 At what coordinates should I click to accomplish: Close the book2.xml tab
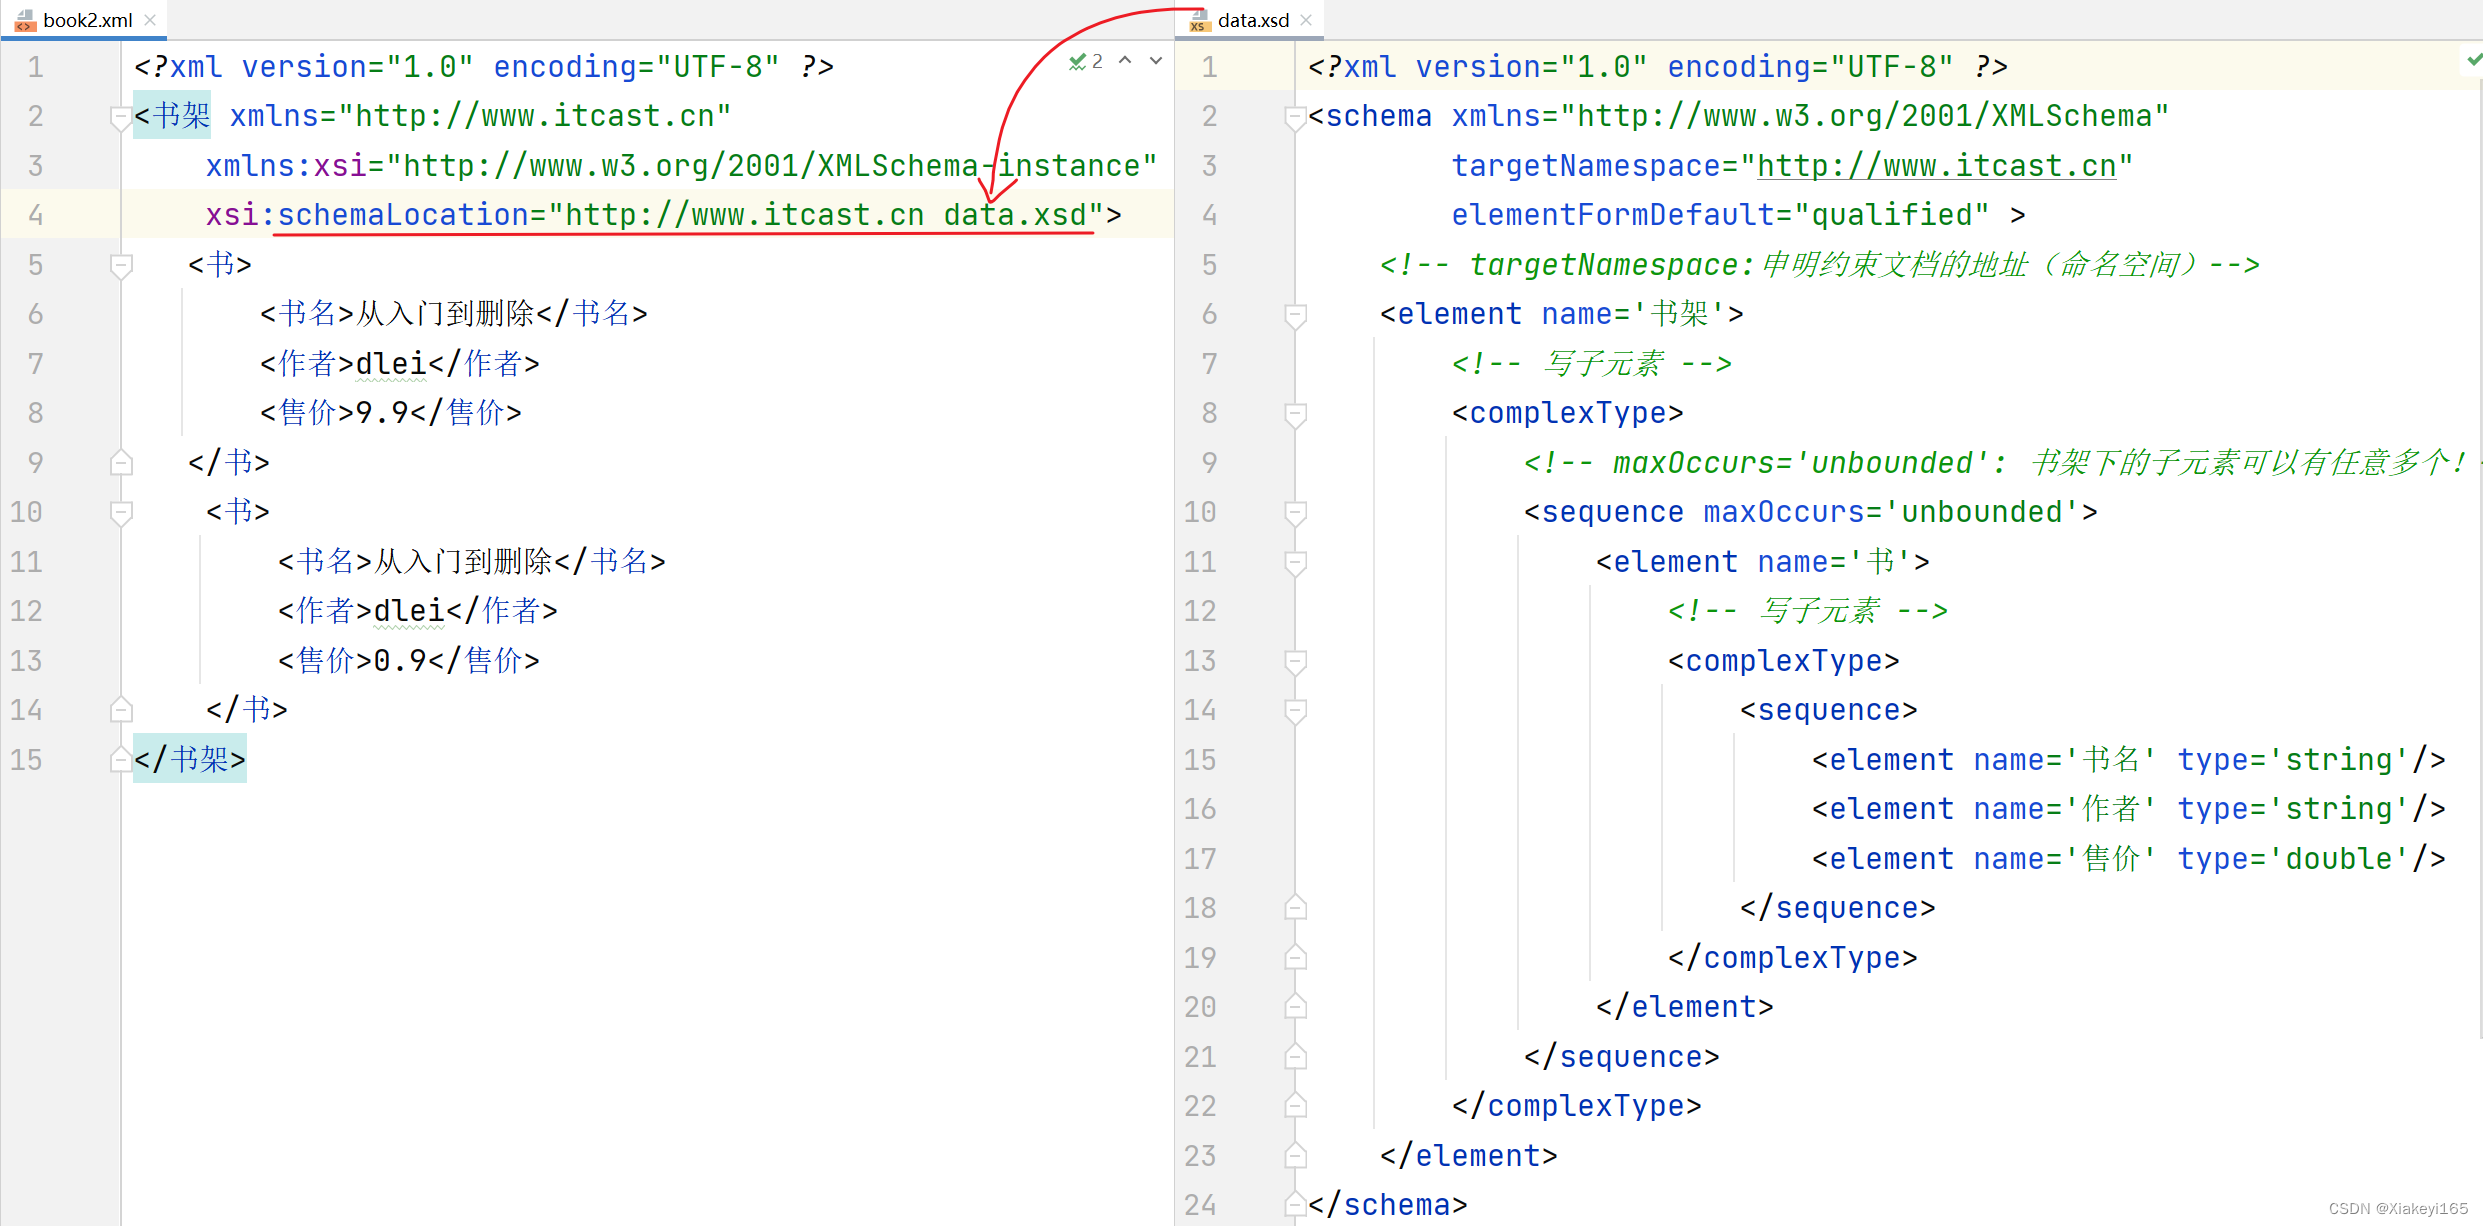(150, 20)
